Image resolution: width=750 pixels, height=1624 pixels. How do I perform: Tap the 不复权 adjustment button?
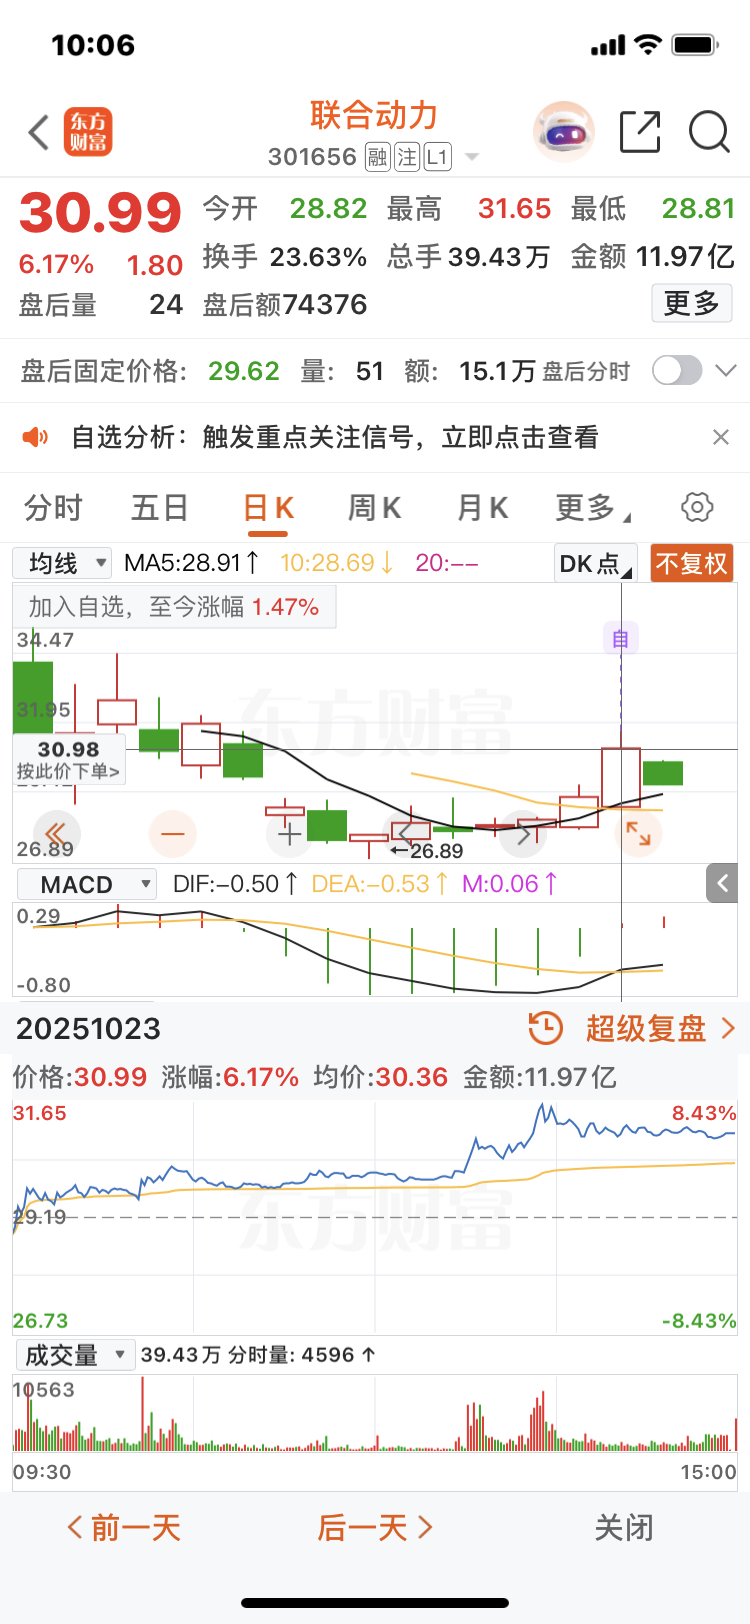point(691,564)
